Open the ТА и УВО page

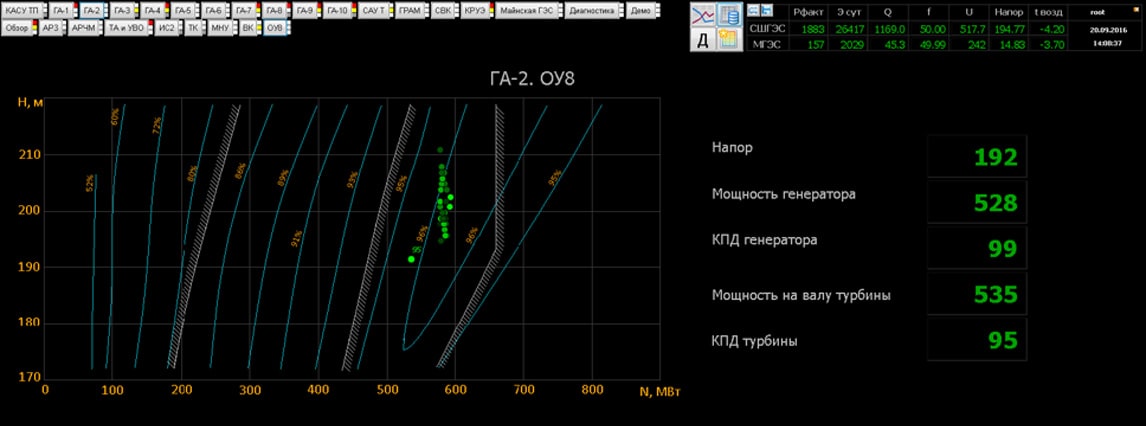tap(126, 27)
